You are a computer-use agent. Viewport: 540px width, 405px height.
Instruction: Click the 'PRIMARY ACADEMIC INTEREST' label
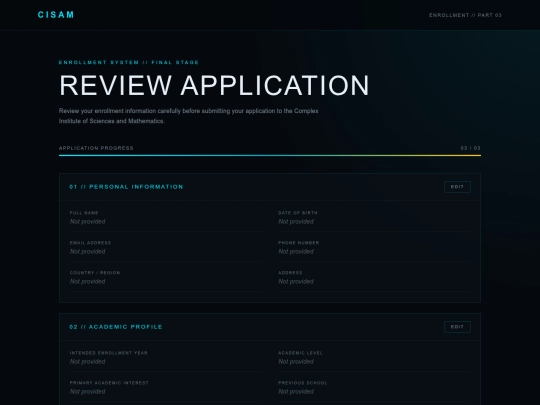(109, 383)
